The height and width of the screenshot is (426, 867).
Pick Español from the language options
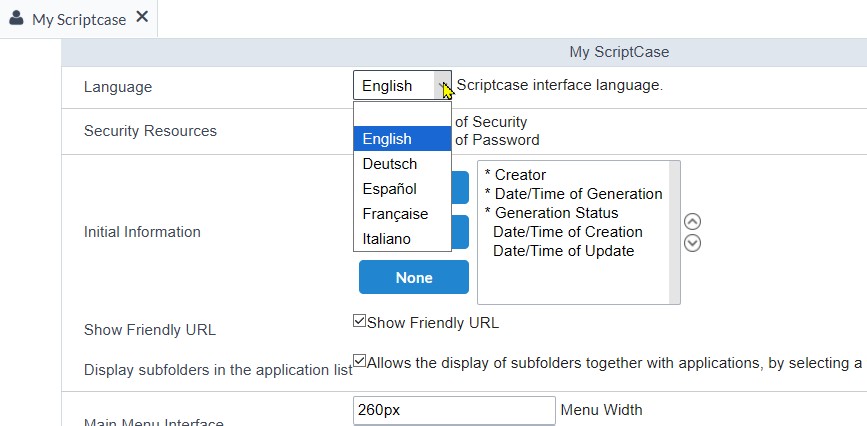pos(402,189)
